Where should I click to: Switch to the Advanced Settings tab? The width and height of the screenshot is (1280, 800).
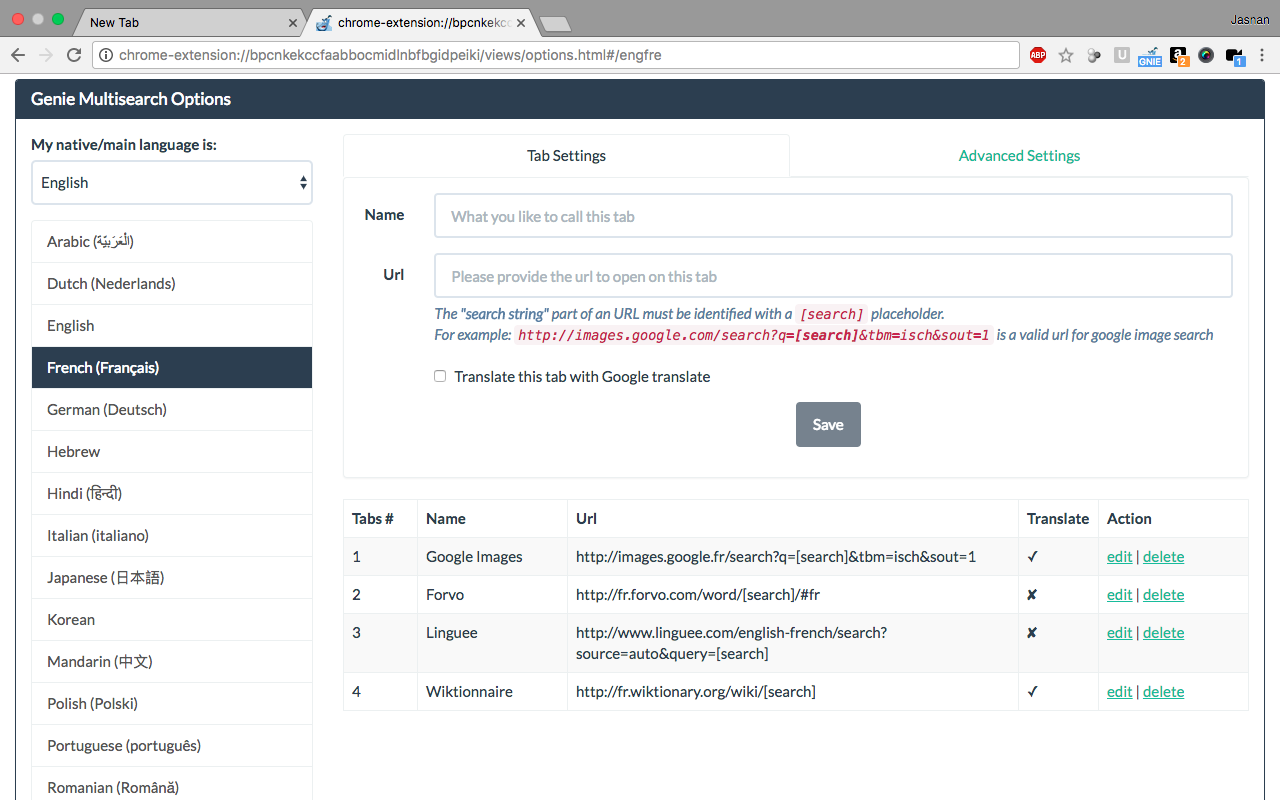[x=1019, y=155]
